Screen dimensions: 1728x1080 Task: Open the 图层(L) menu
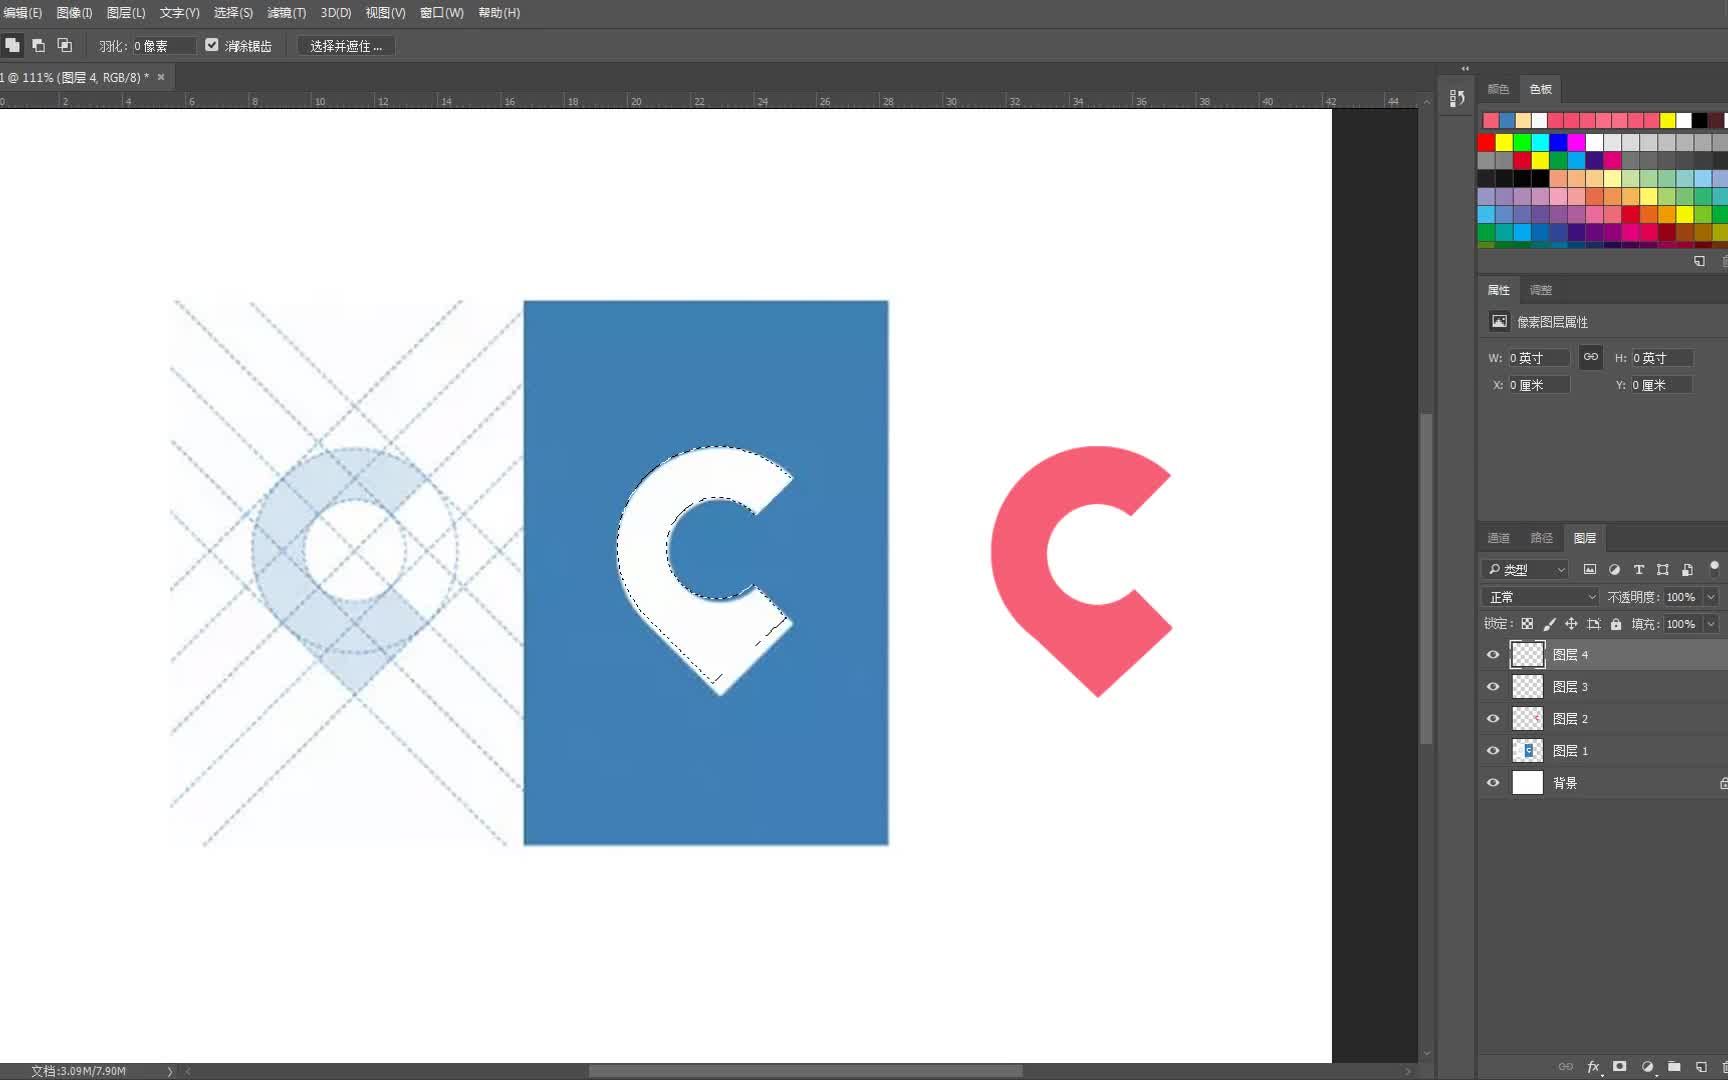(x=126, y=13)
